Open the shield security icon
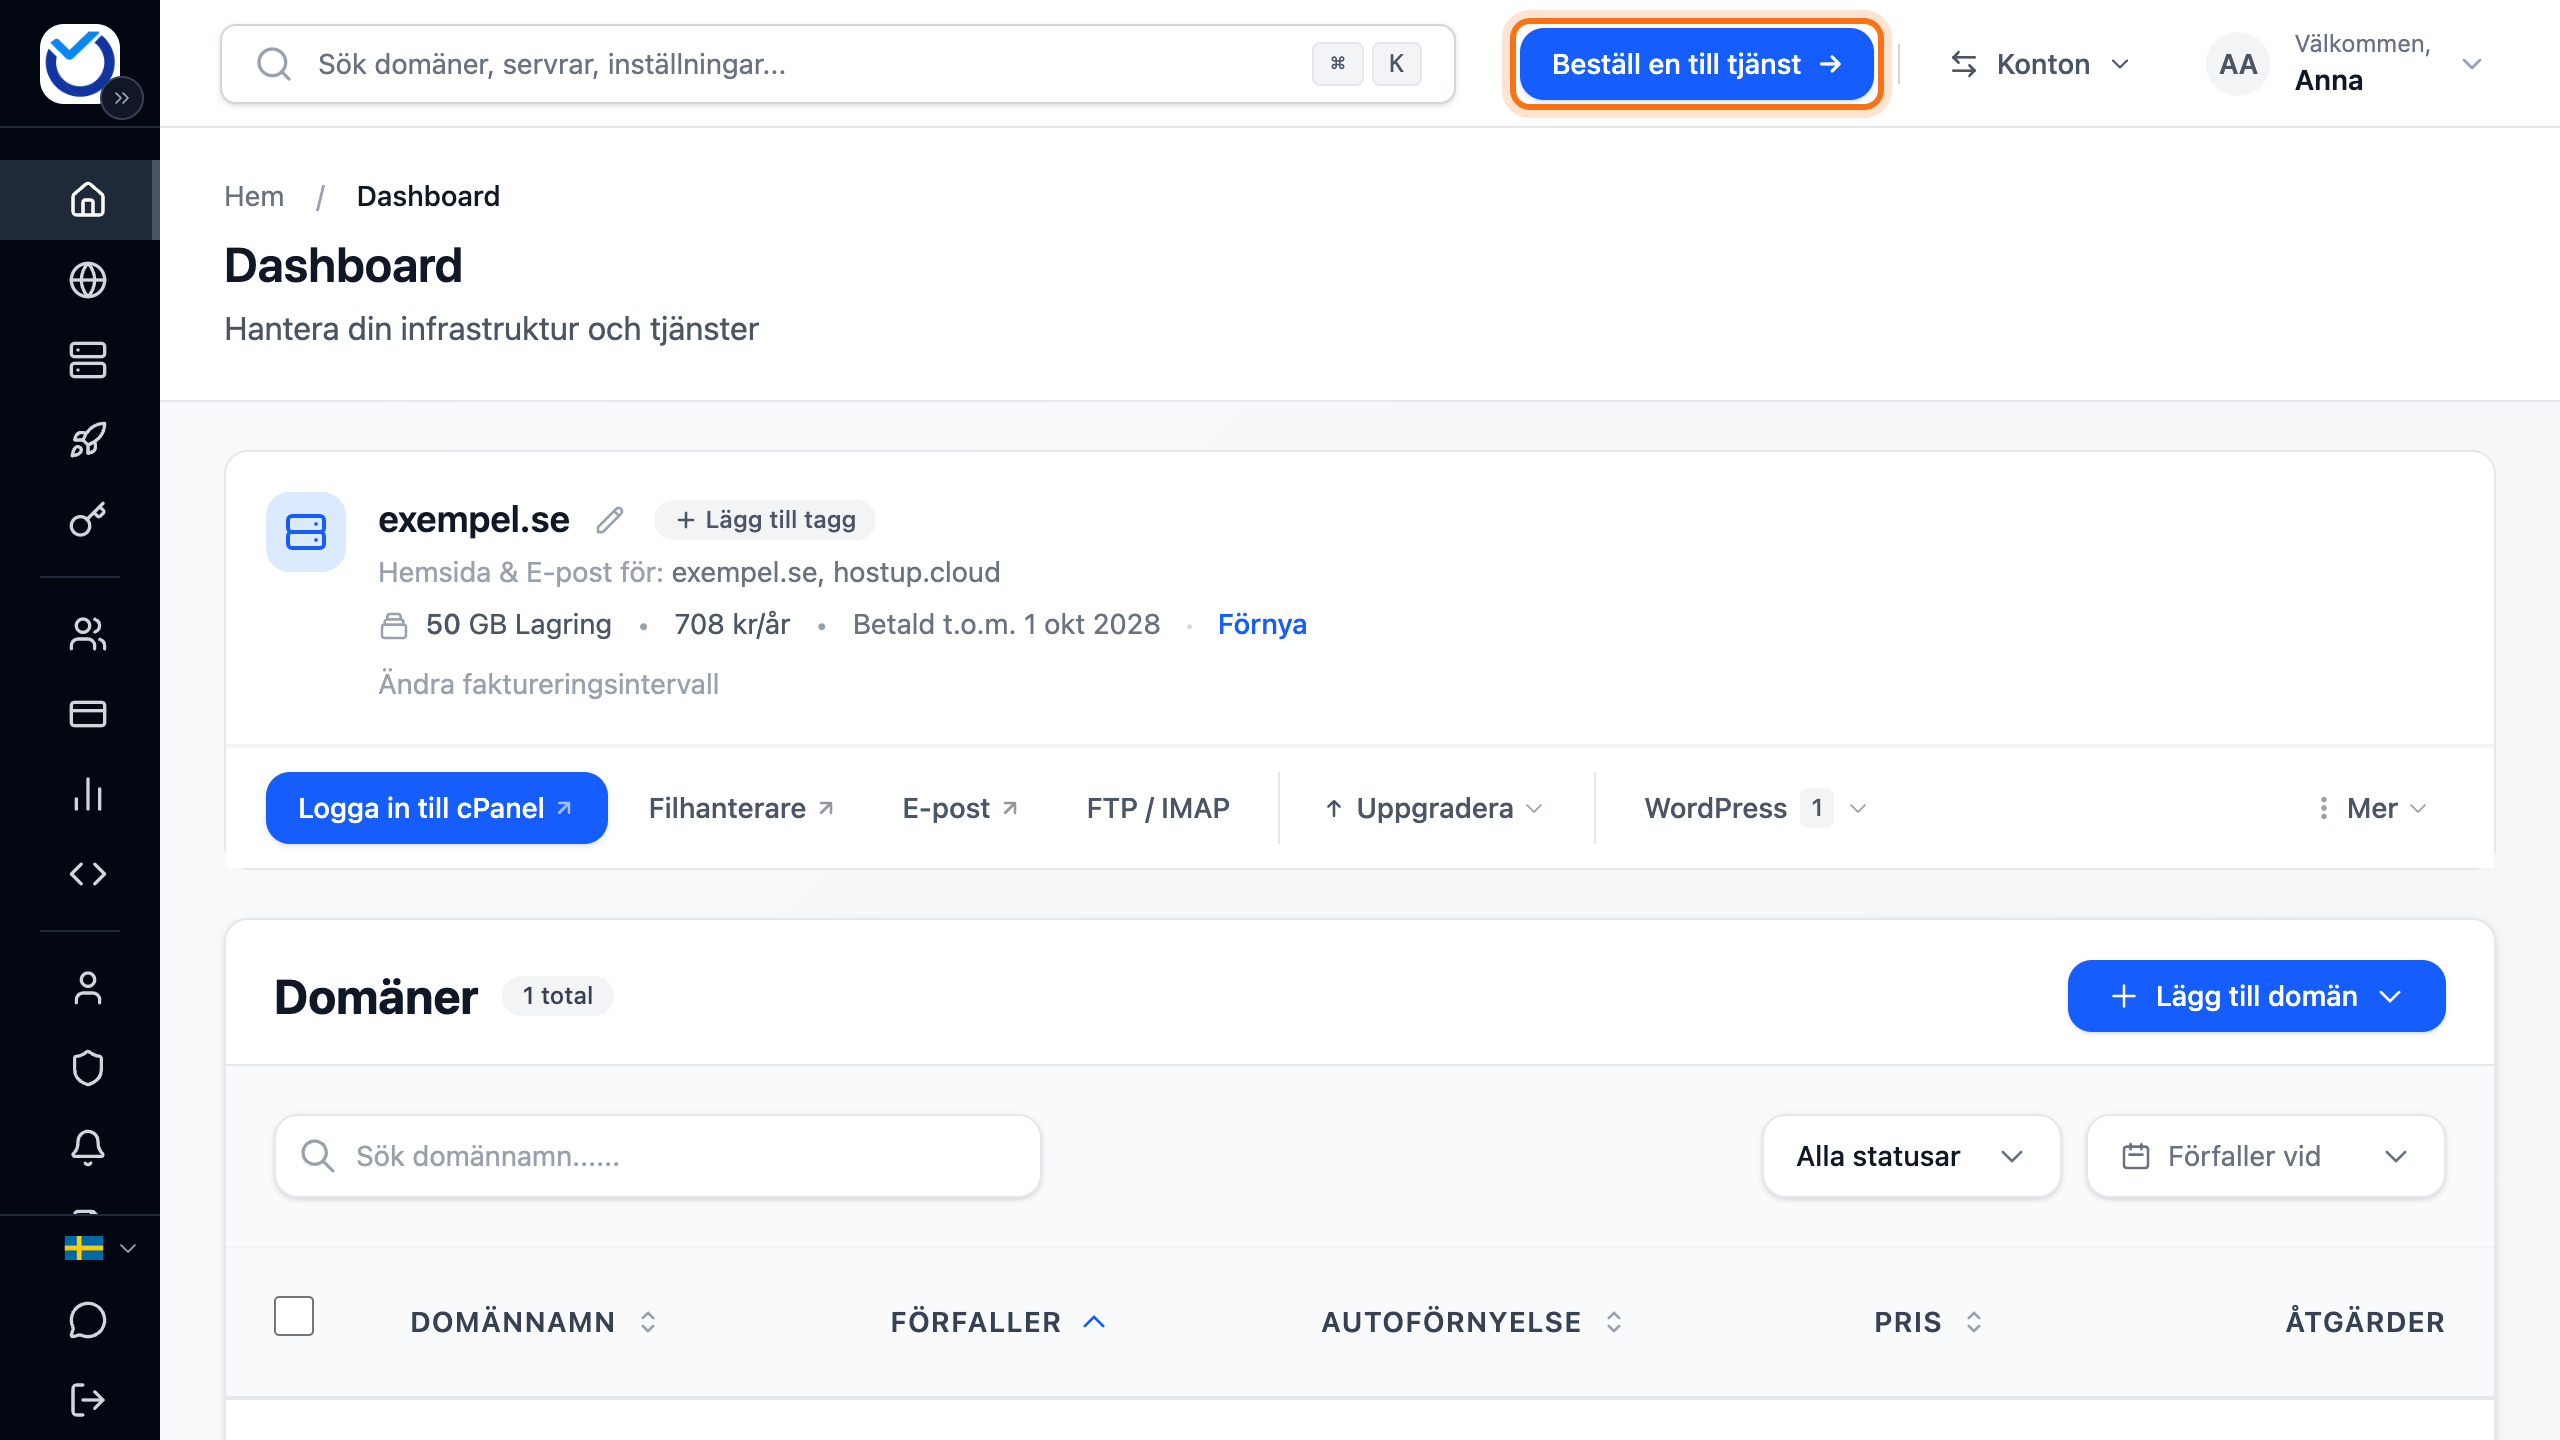Image resolution: width=2560 pixels, height=1440 pixels. click(88, 1068)
